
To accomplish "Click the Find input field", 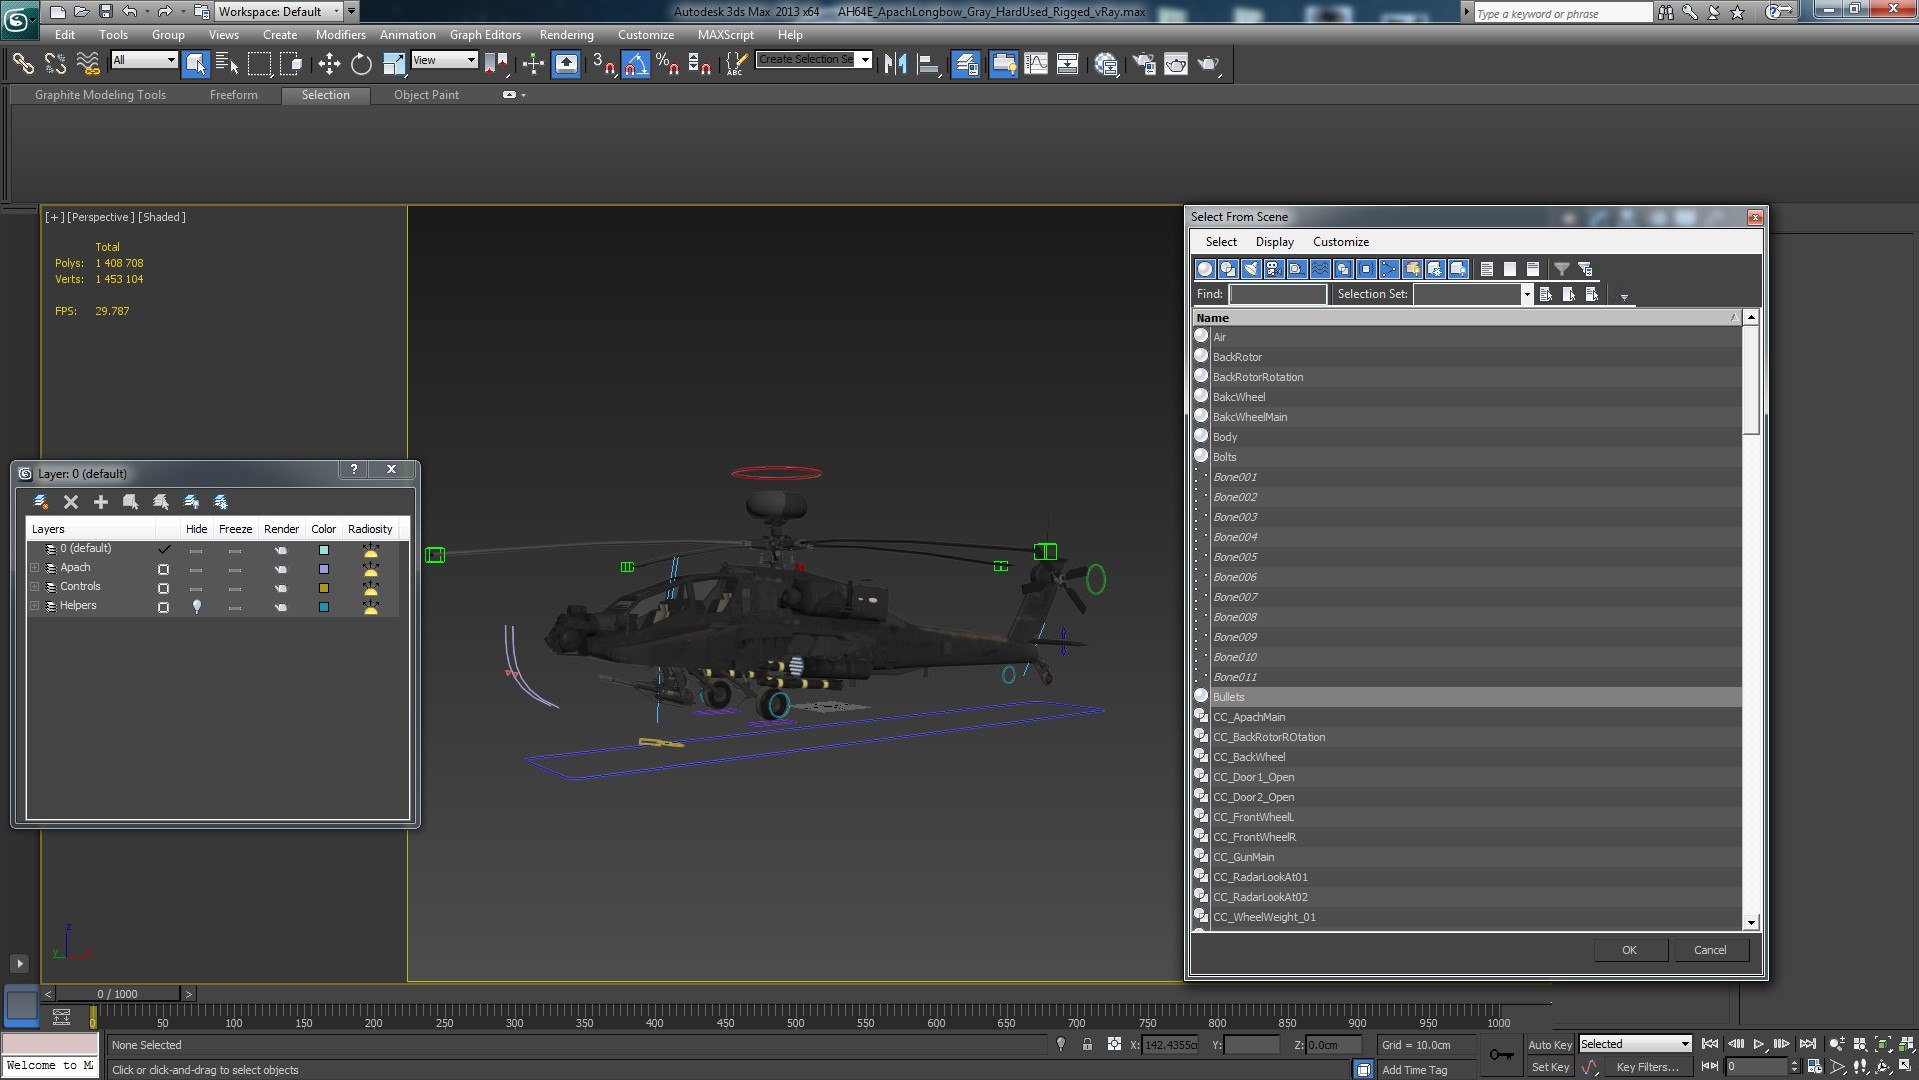I will pos(1277,294).
